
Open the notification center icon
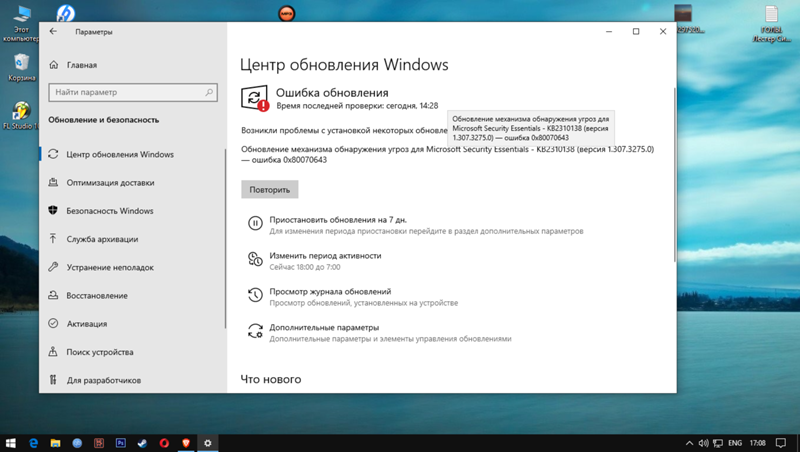pyautogui.click(x=781, y=443)
